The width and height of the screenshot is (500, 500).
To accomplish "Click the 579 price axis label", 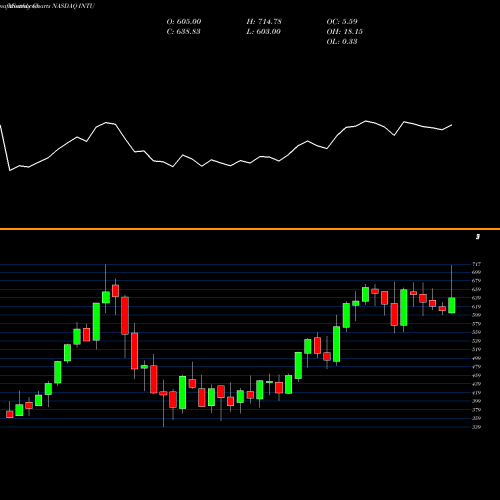I will click(x=476, y=324).
